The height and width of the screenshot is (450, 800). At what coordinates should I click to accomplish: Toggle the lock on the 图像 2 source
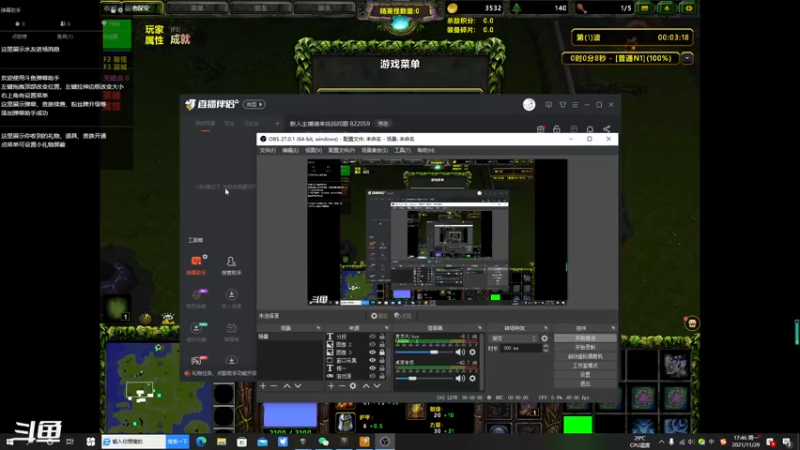click(382, 344)
